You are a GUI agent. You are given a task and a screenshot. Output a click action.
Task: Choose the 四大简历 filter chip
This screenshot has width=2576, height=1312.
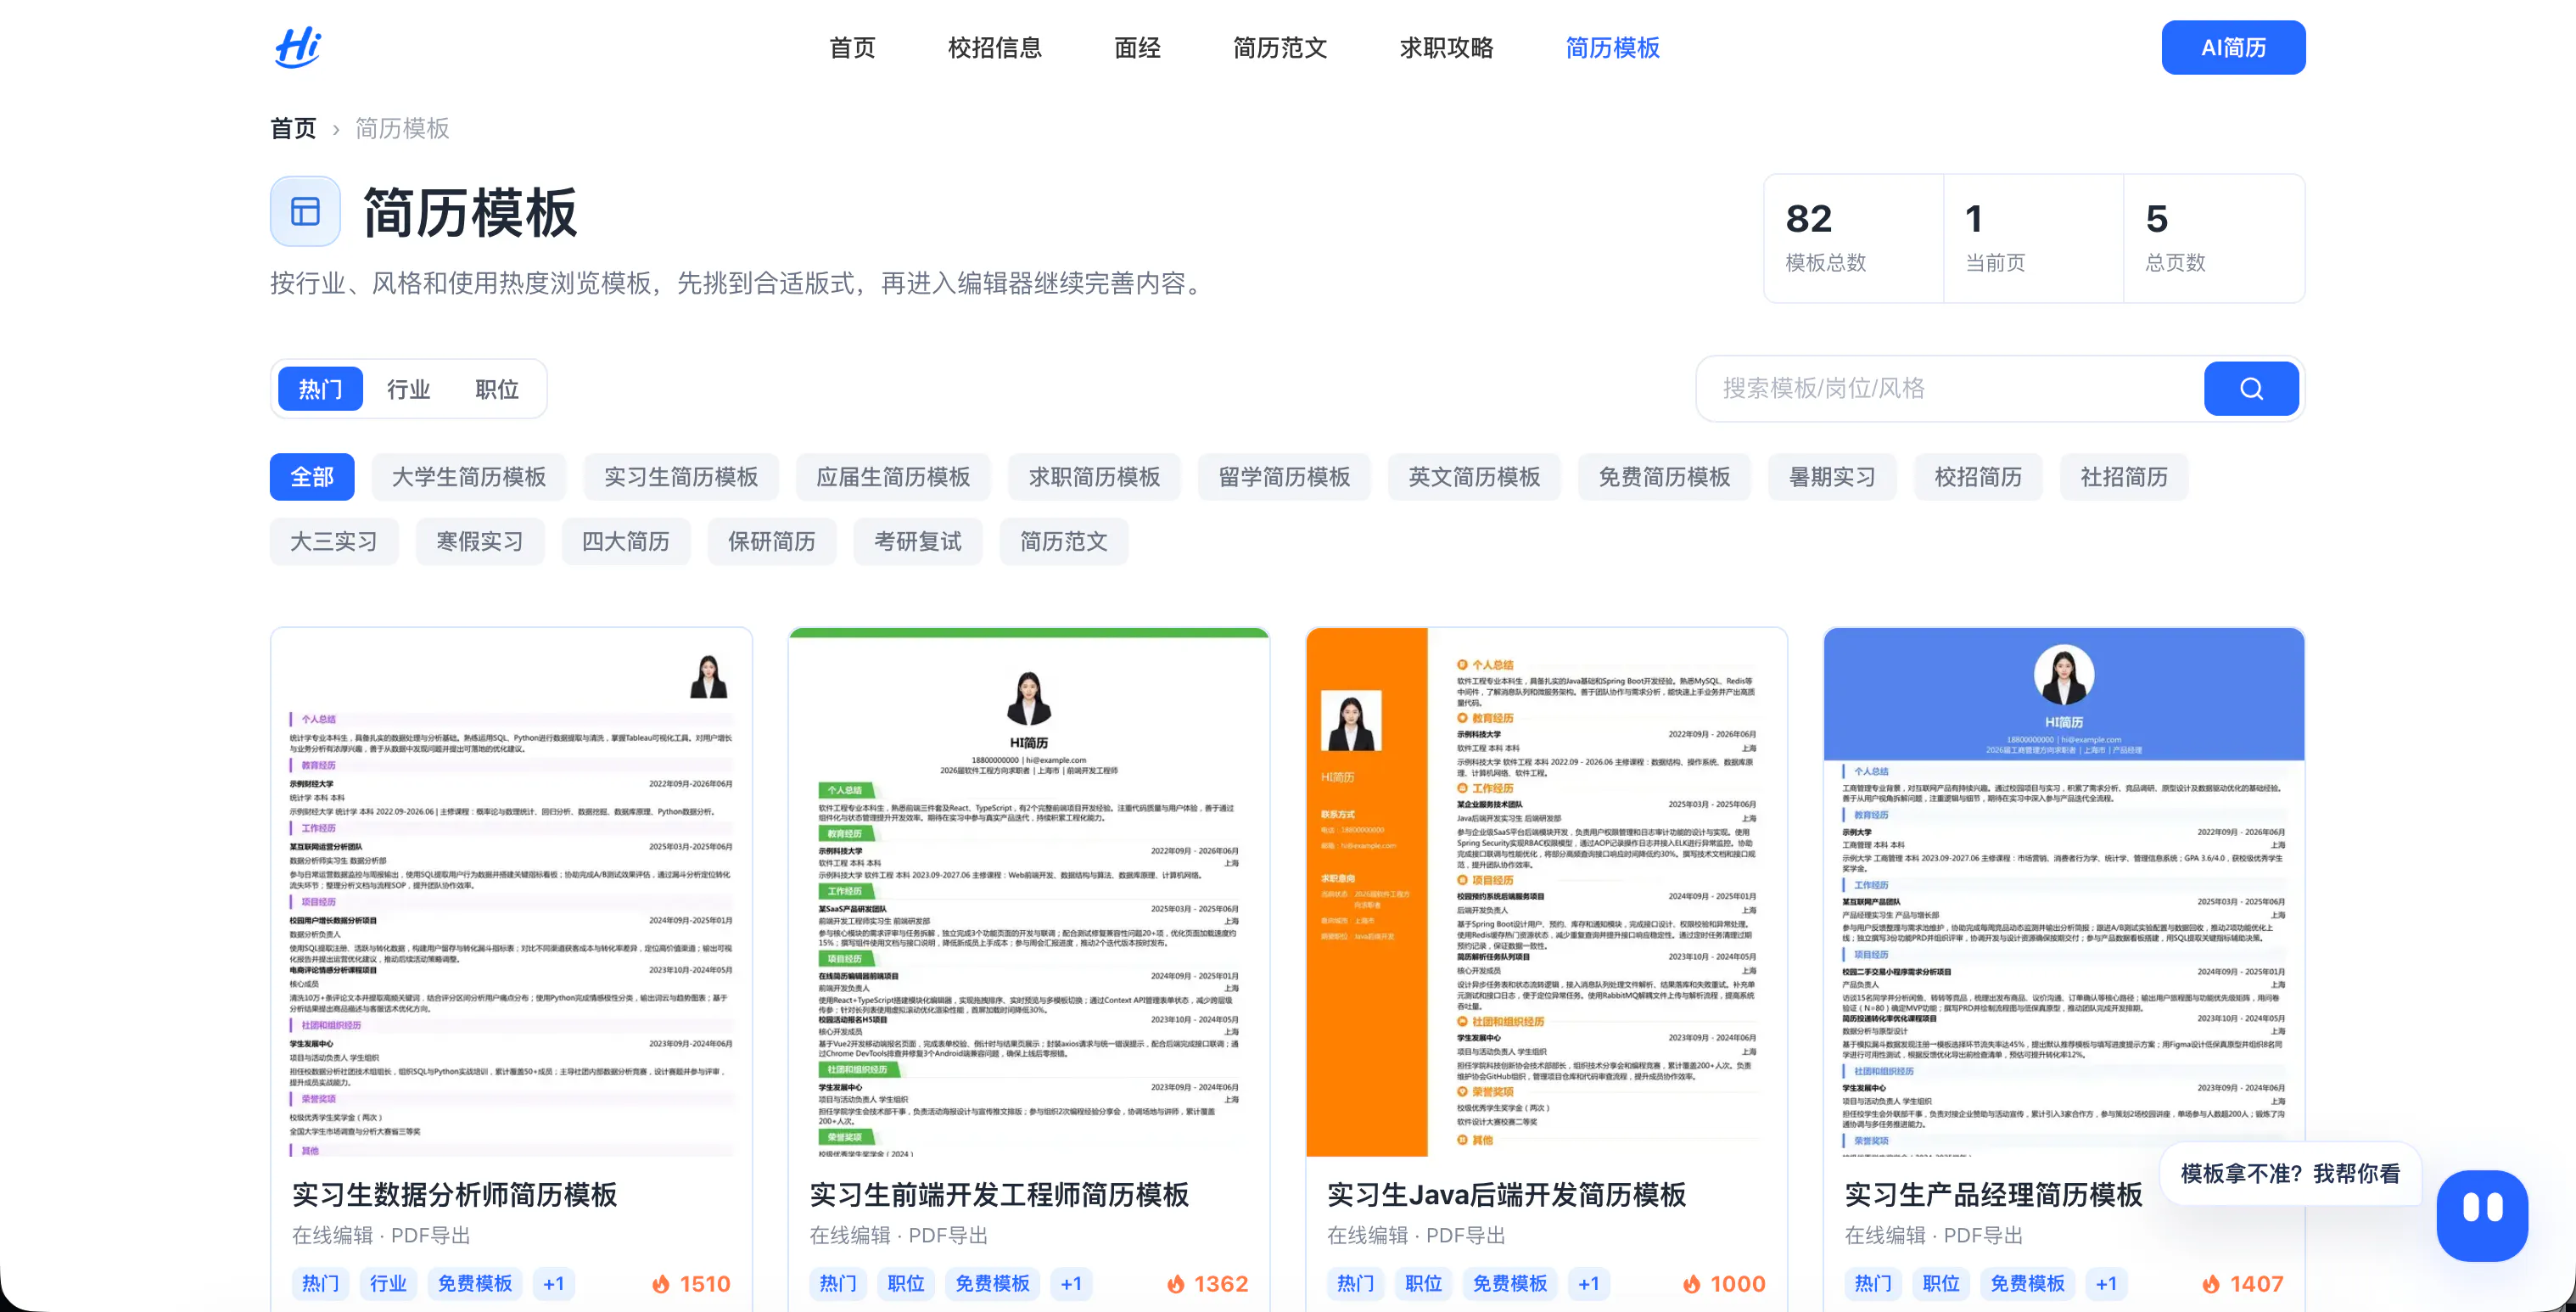pos(626,541)
